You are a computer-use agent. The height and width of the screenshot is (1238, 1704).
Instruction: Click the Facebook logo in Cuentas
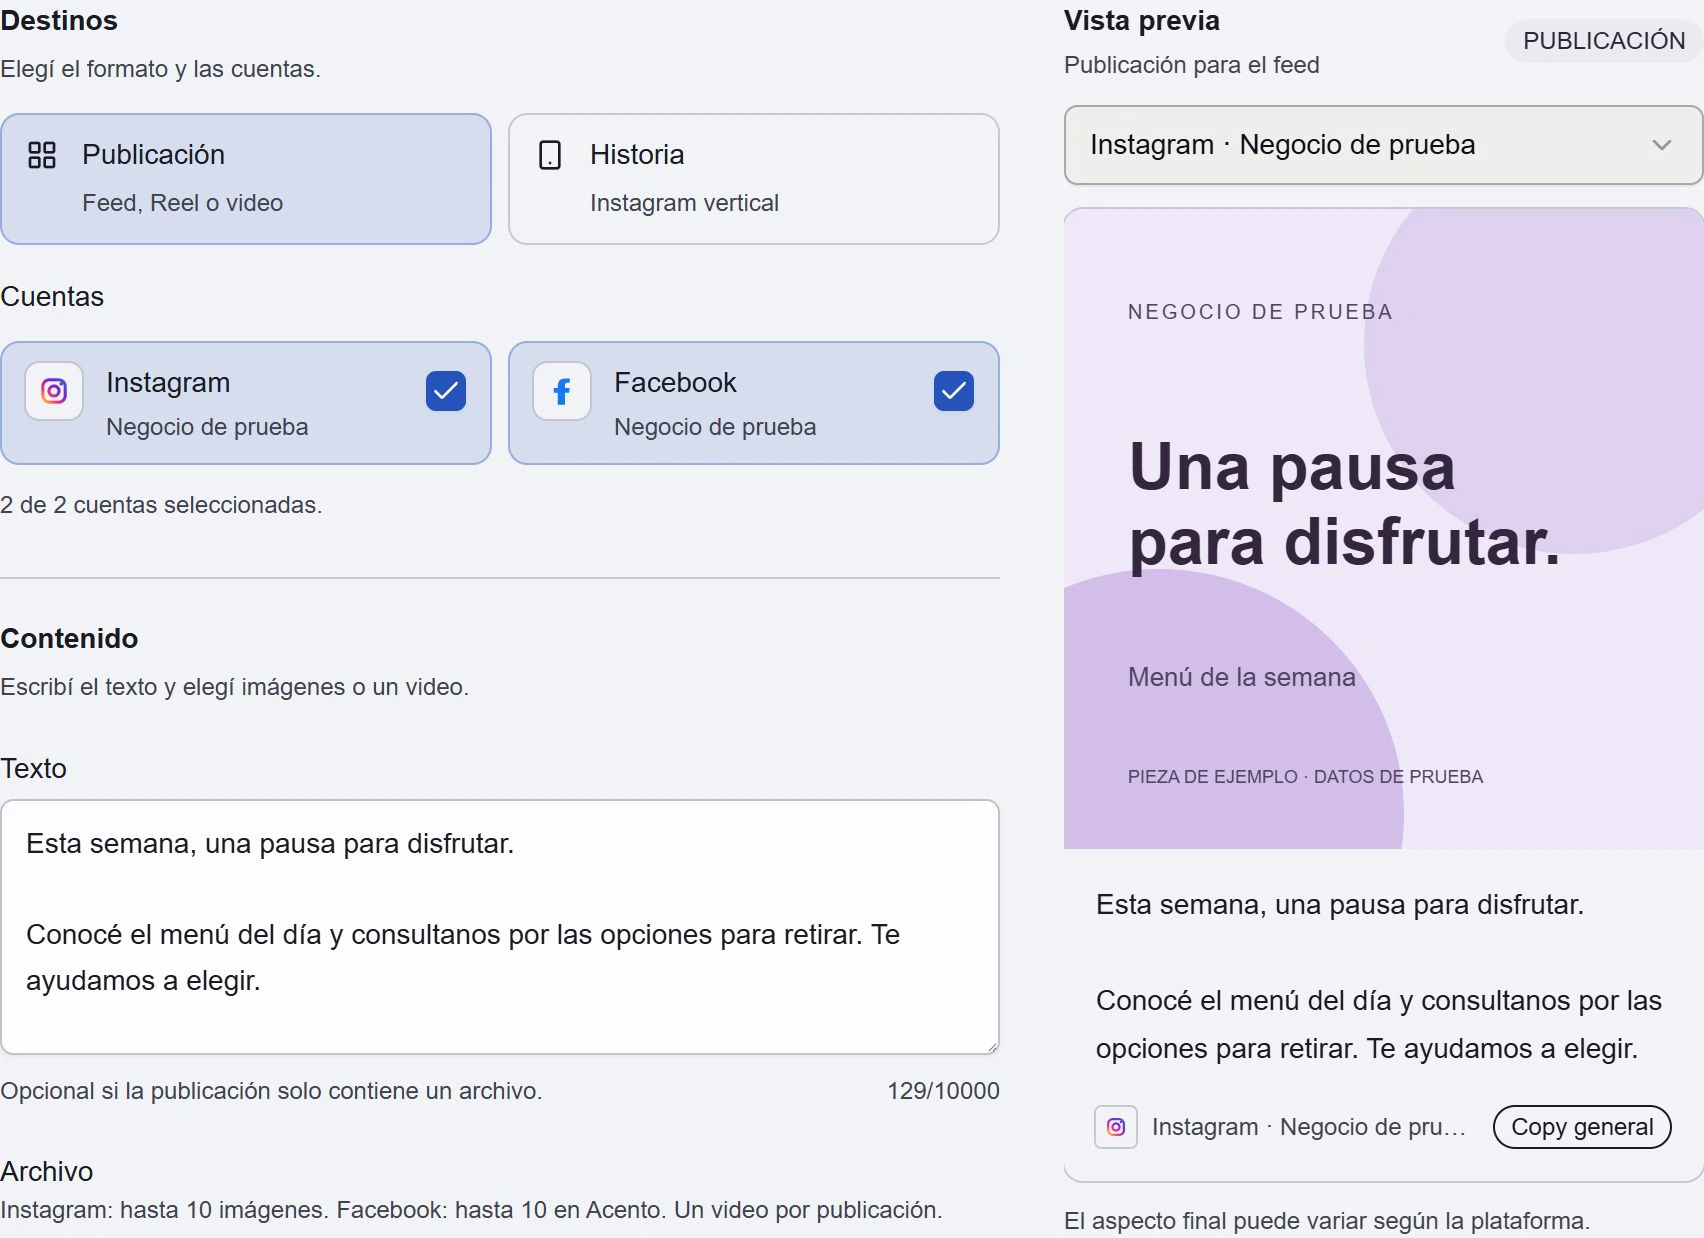(x=562, y=391)
